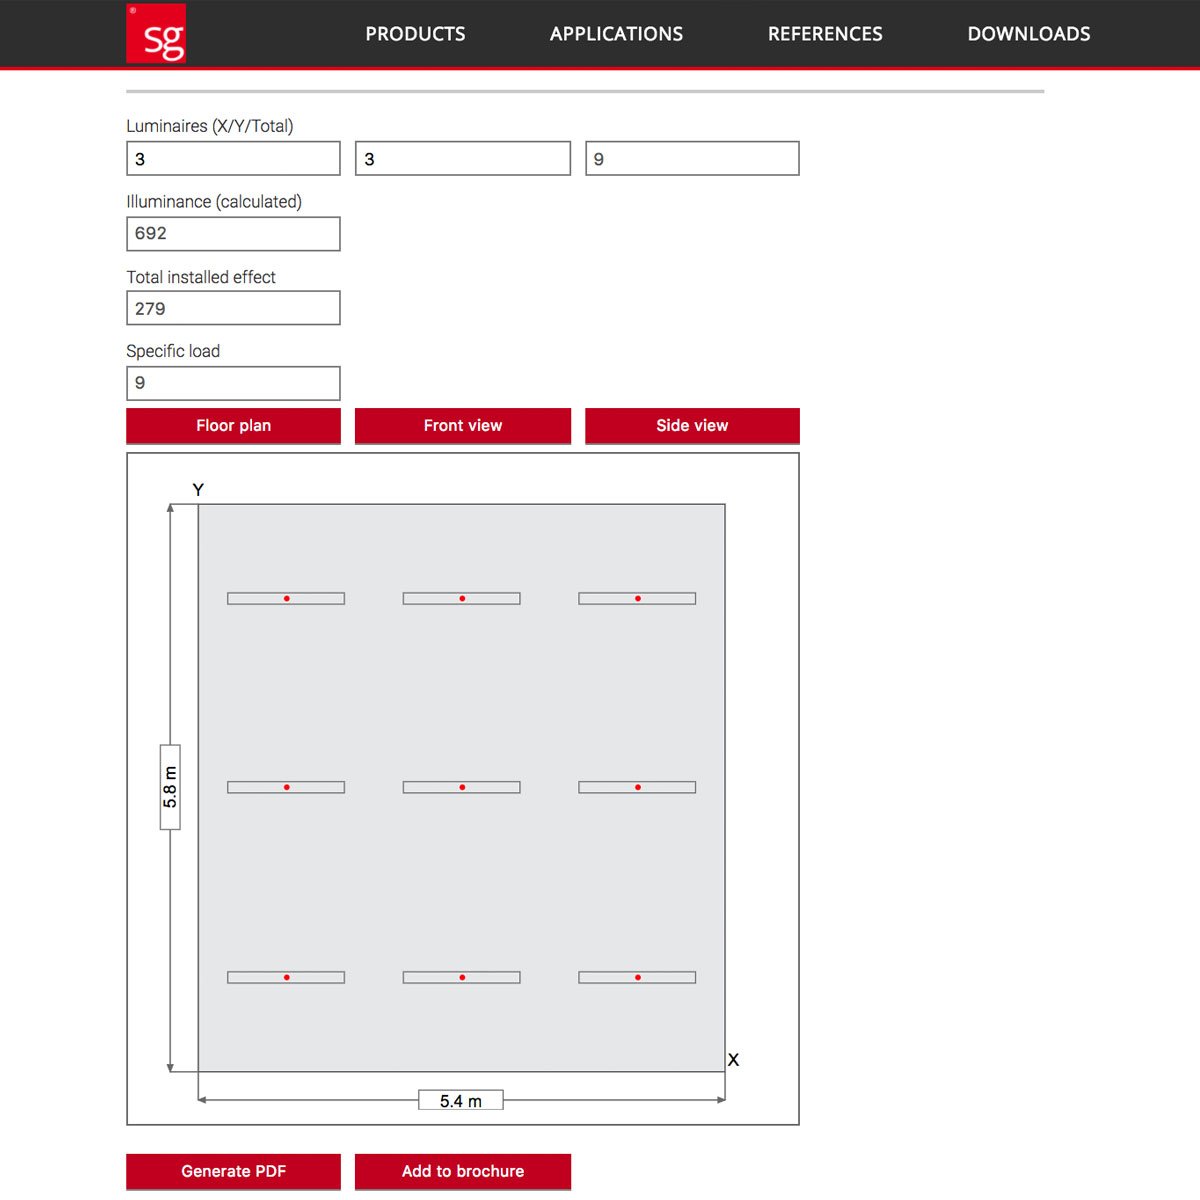This screenshot has height=1200, width=1200.
Task: Open the Applications menu
Action: pos(616,34)
